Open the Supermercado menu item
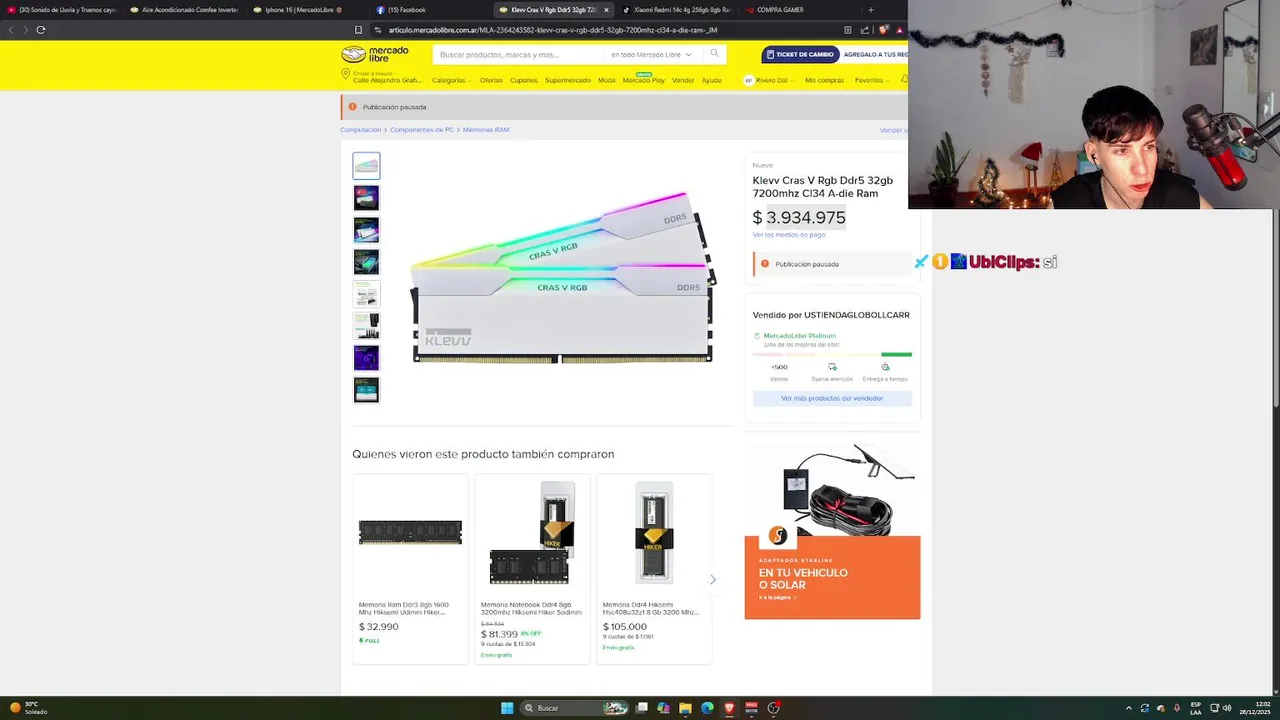1280x720 pixels. (568, 80)
